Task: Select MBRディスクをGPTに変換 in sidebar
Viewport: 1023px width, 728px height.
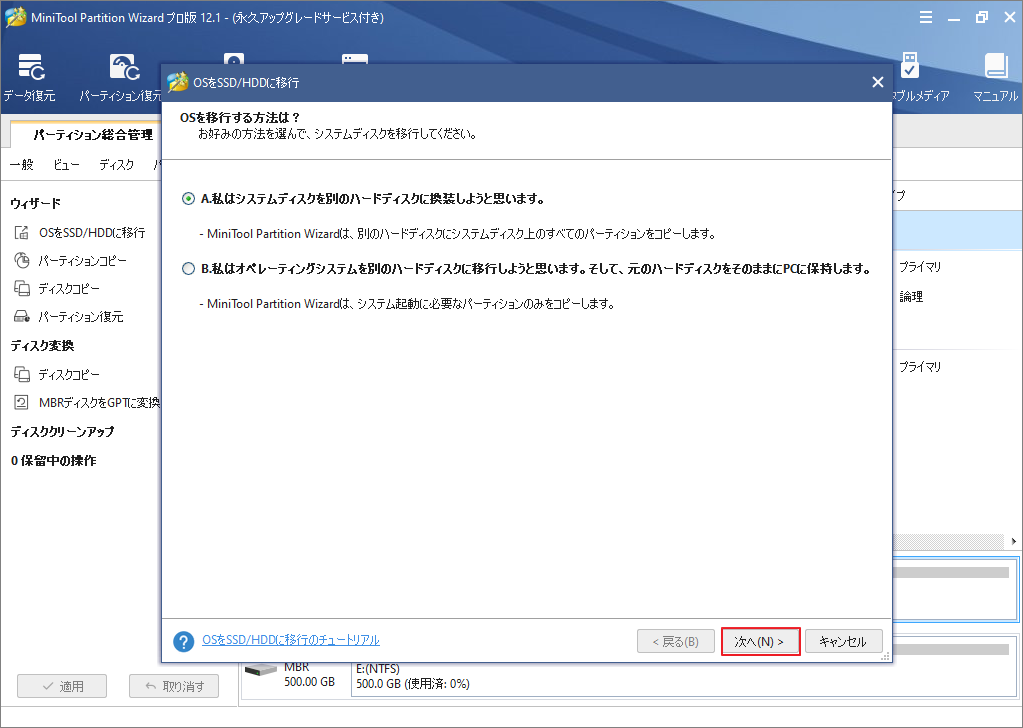Action: coord(98,402)
